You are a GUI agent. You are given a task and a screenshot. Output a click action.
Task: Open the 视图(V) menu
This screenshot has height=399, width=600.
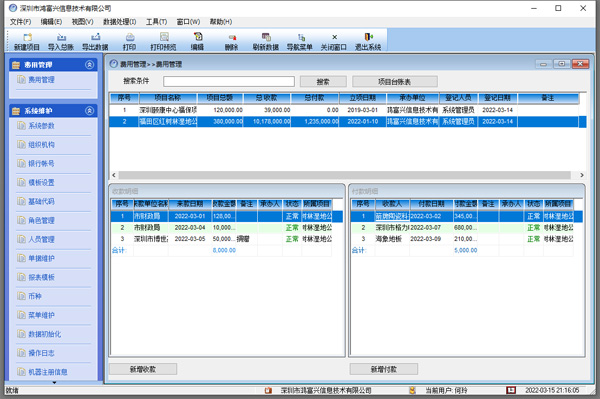coord(82,22)
